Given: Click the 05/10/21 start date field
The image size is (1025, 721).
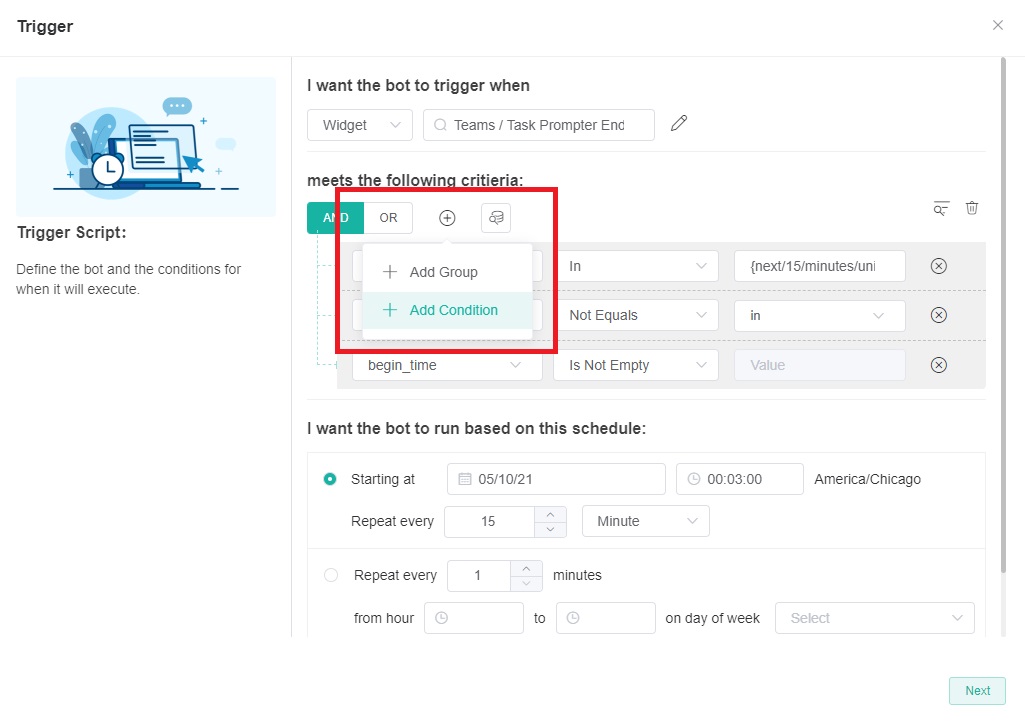Looking at the screenshot, I should [x=556, y=479].
